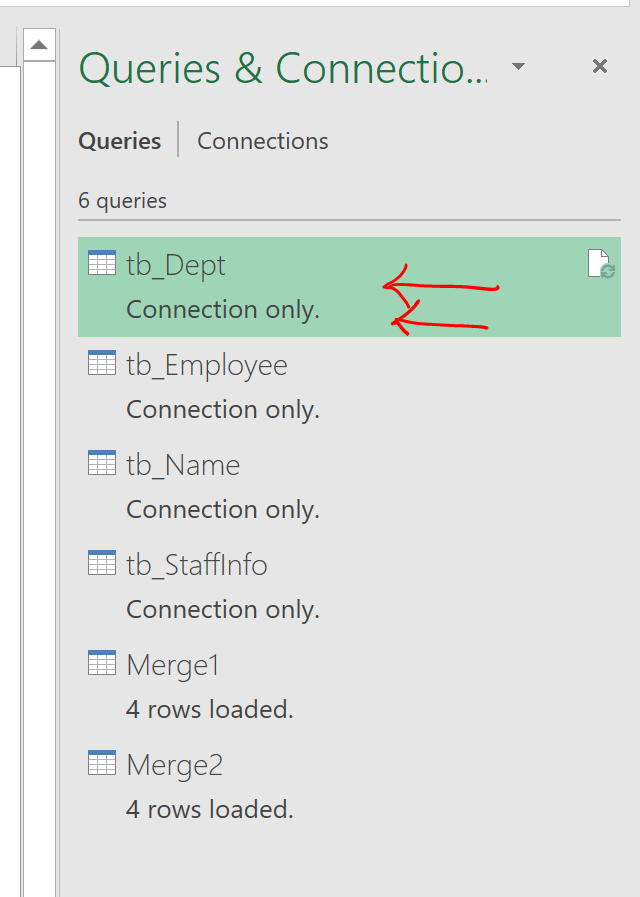This screenshot has height=897, width=640.
Task: Click the Queries & Connections pane title
Action: tap(284, 68)
